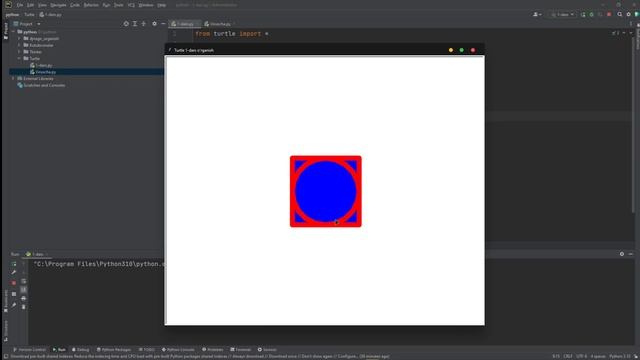Image resolution: width=640 pixels, height=360 pixels.
Task: Open the Debug tool window
Action: pos(80,350)
